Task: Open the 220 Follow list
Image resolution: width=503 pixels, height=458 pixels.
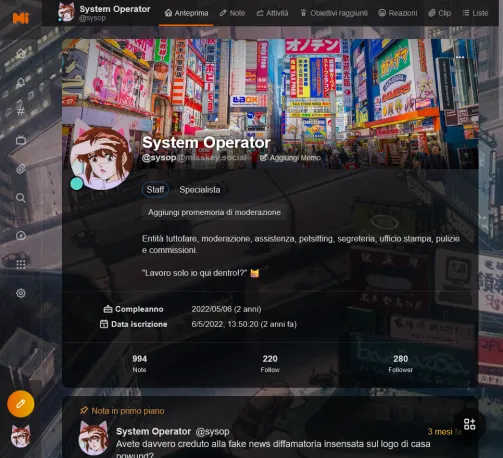Action: [270, 363]
